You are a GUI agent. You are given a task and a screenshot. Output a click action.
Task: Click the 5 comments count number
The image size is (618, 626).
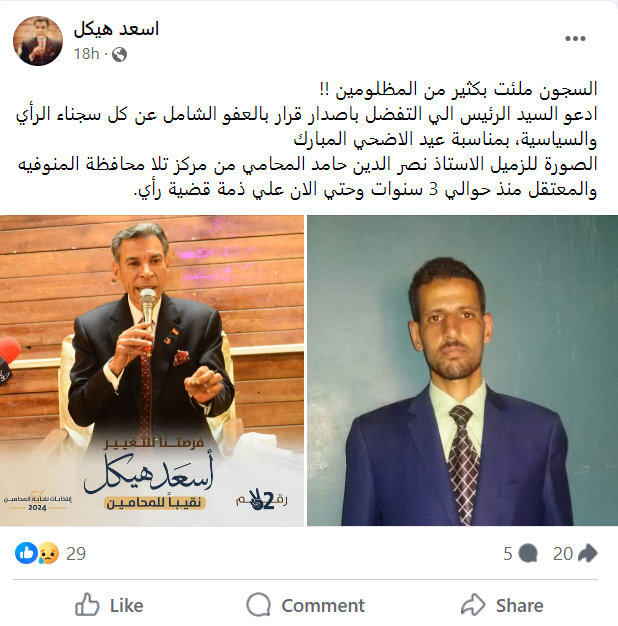(x=508, y=554)
